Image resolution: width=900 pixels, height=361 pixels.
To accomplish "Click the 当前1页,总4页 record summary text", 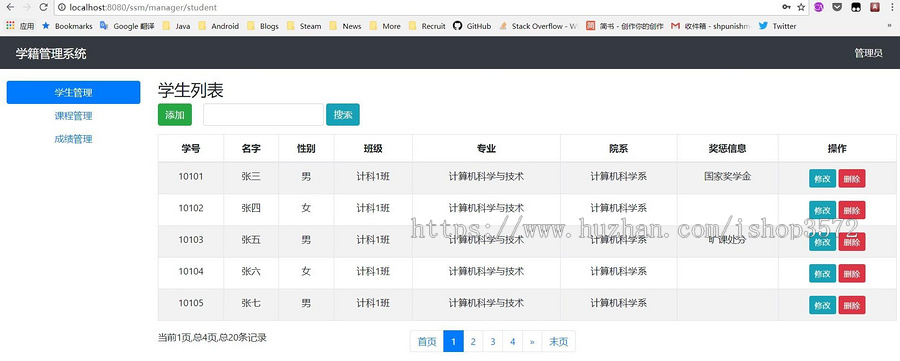I will (212, 337).
